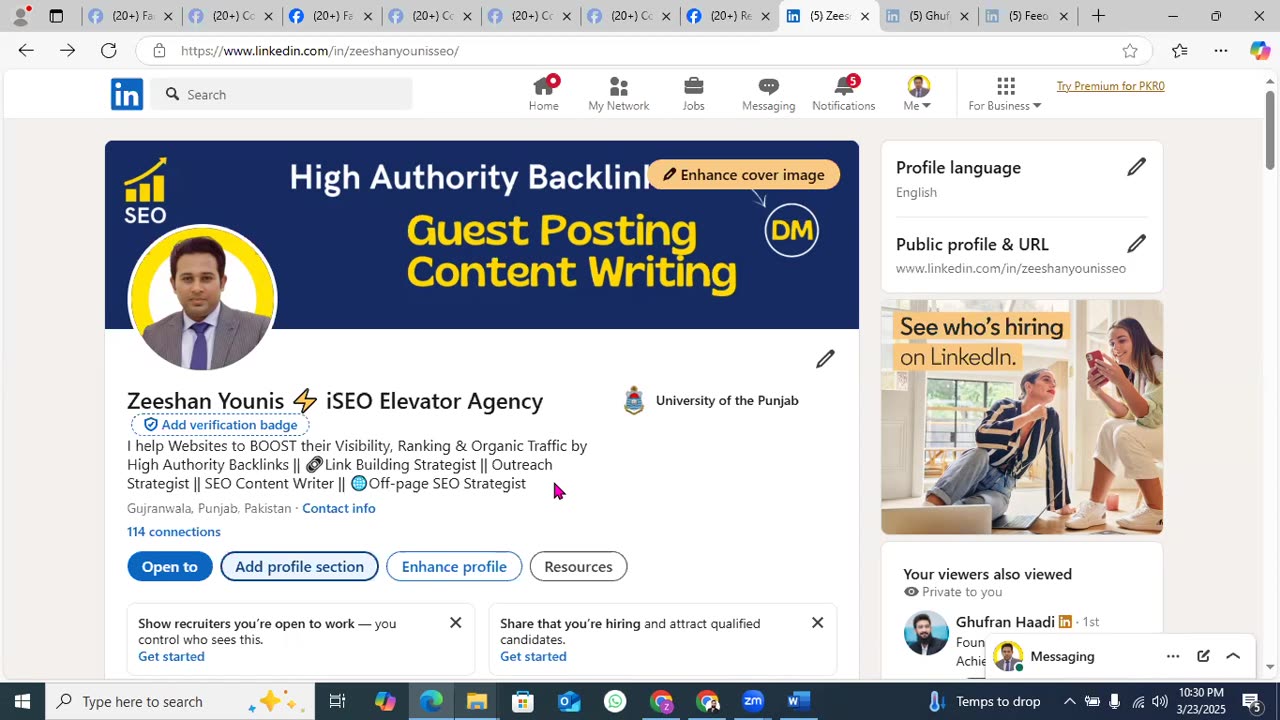Image resolution: width=1280 pixels, height=720 pixels.
Task: Click the Open to button
Action: (x=170, y=566)
